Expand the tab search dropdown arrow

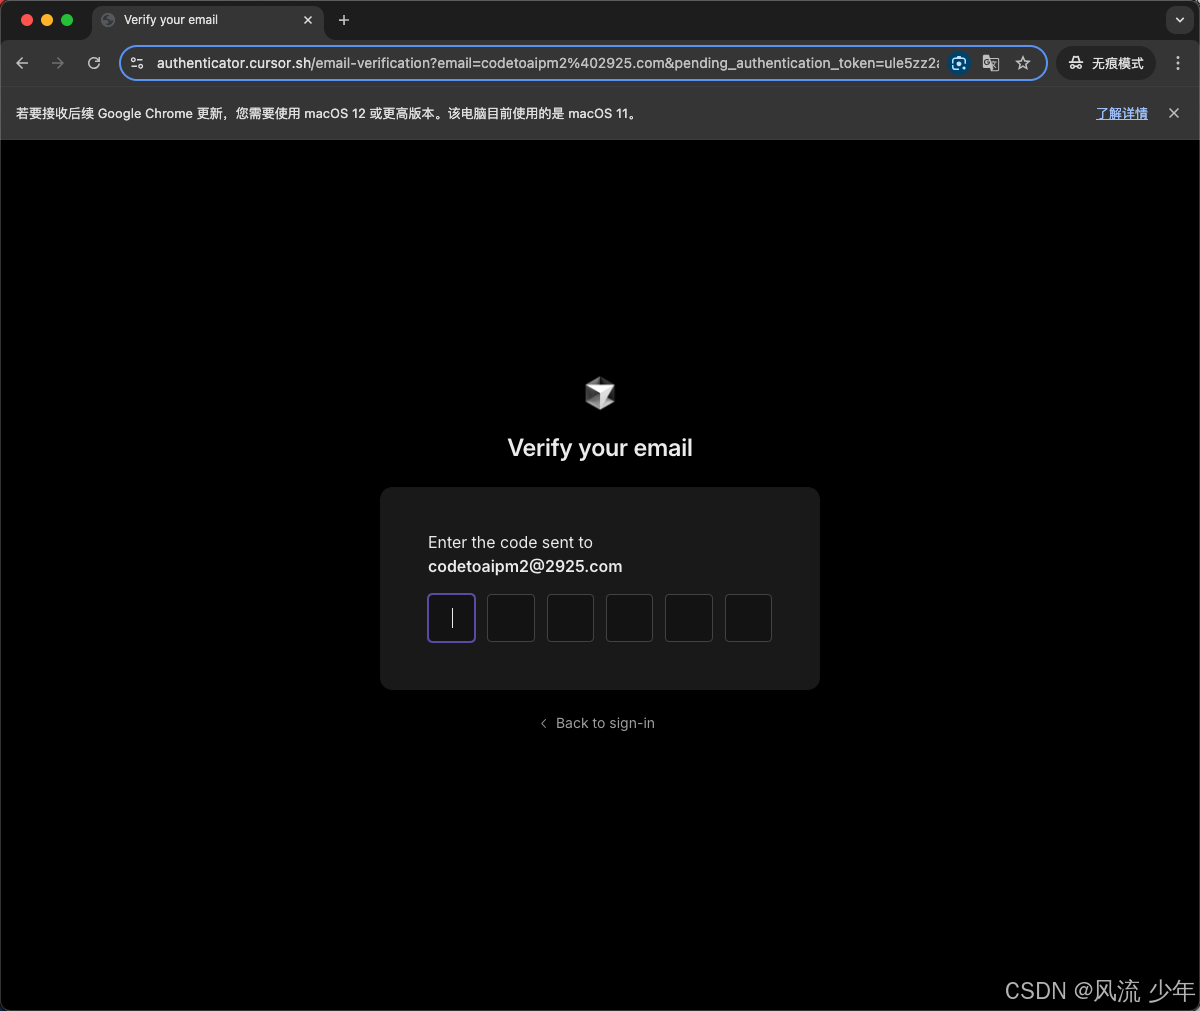tap(1180, 20)
